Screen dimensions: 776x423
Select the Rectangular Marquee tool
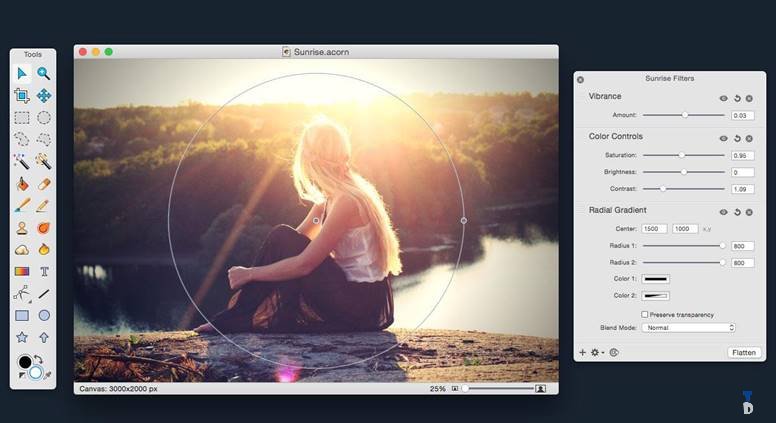tap(22, 118)
